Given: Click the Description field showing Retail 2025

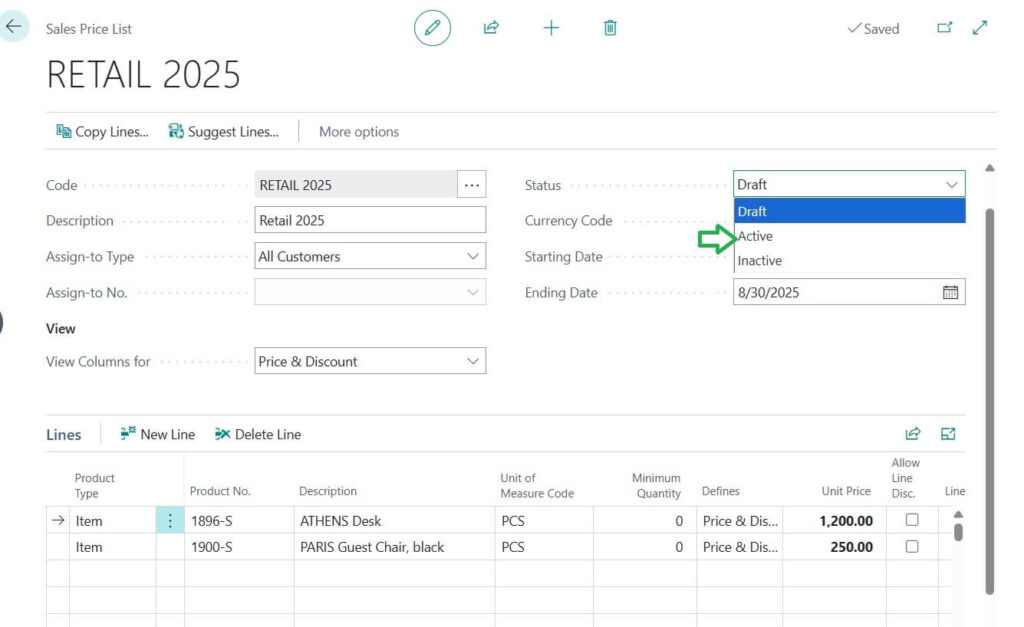Looking at the screenshot, I should click(x=370, y=220).
